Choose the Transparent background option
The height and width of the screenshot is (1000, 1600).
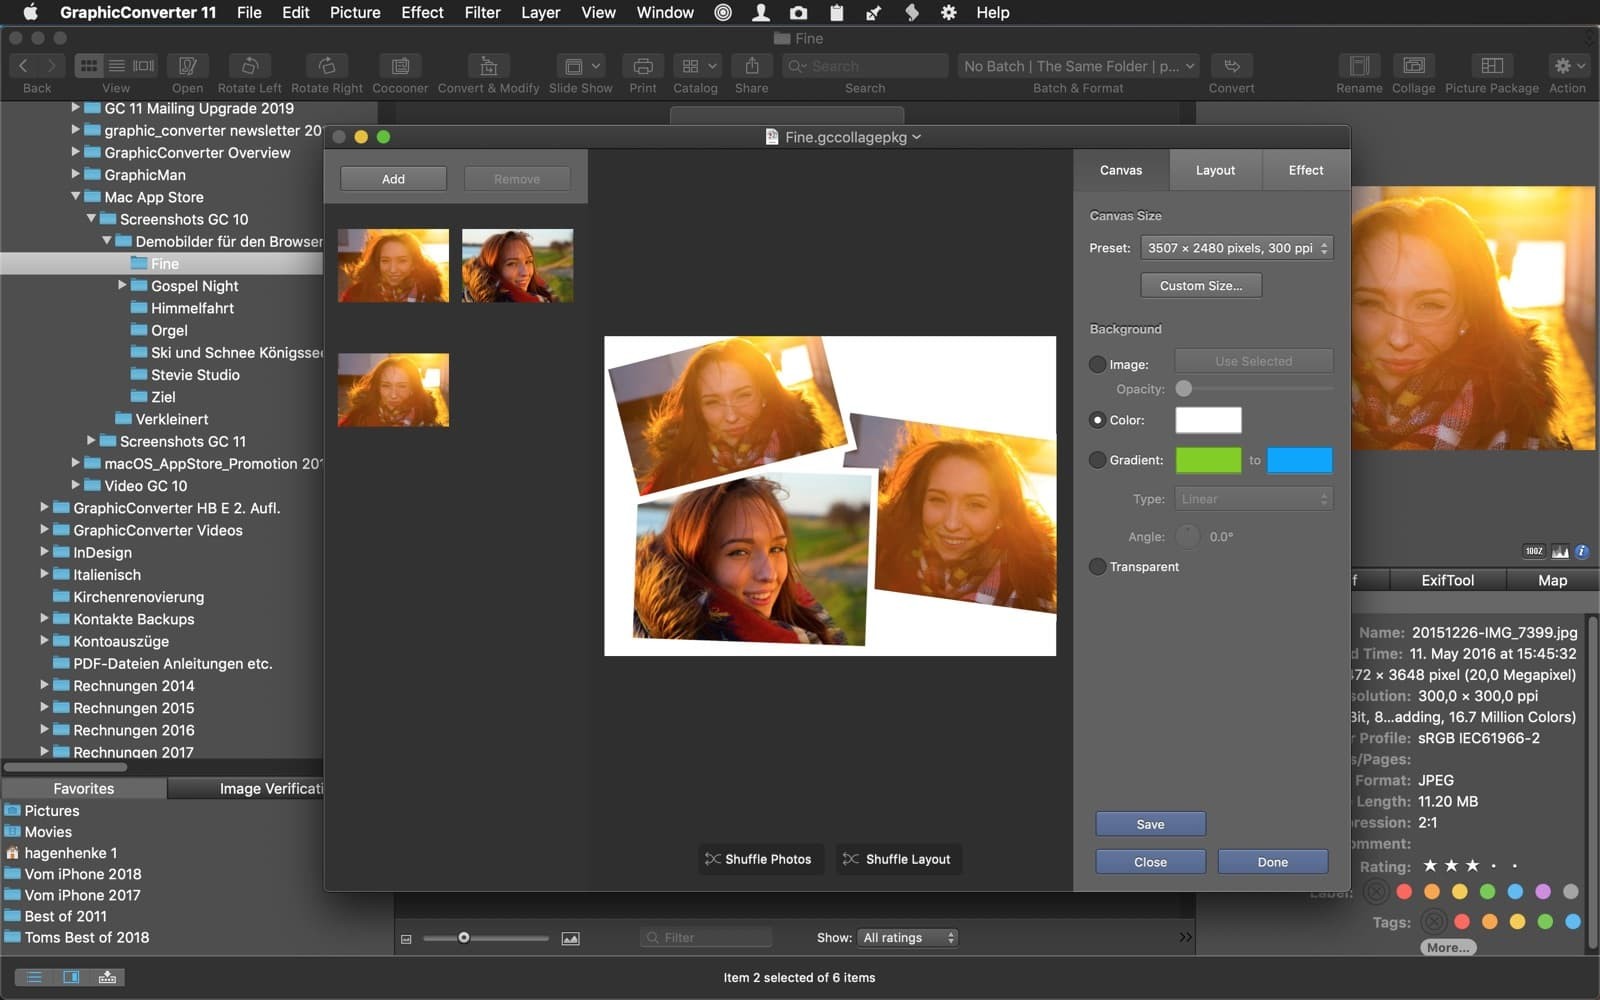(1098, 567)
